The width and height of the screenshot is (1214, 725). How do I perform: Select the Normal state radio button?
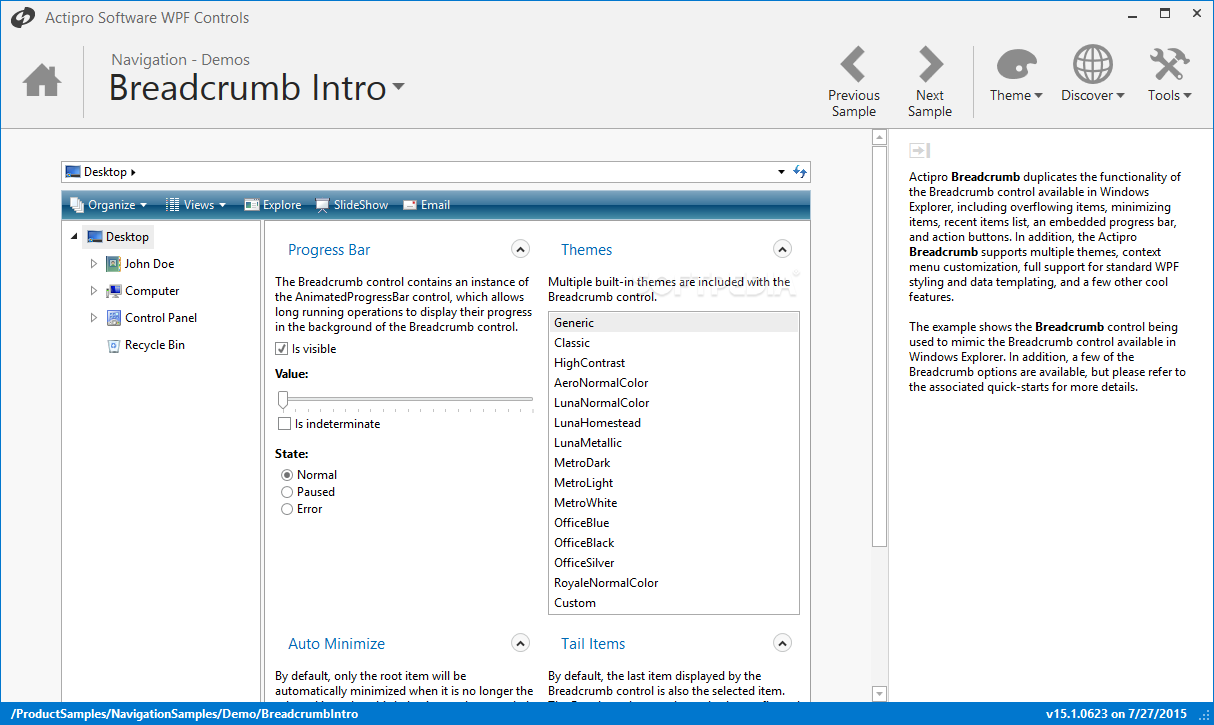[x=287, y=475]
